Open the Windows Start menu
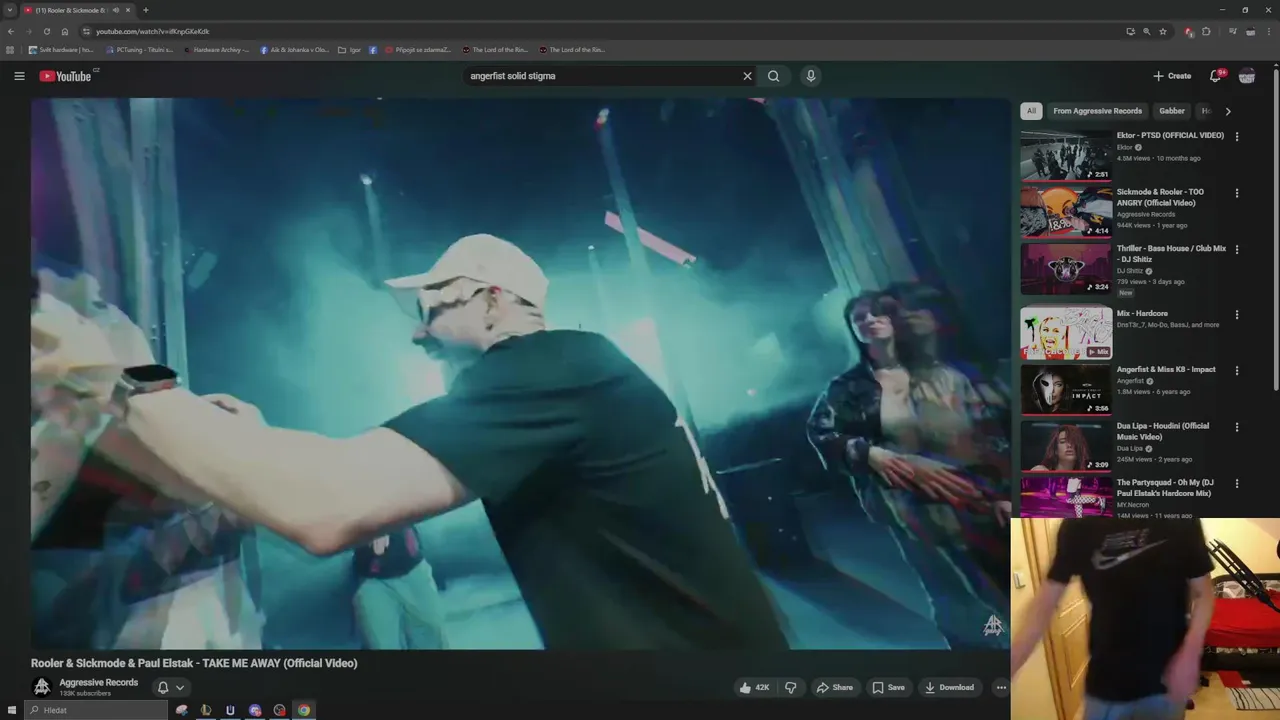The width and height of the screenshot is (1280, 720). [x=10, y=710]
